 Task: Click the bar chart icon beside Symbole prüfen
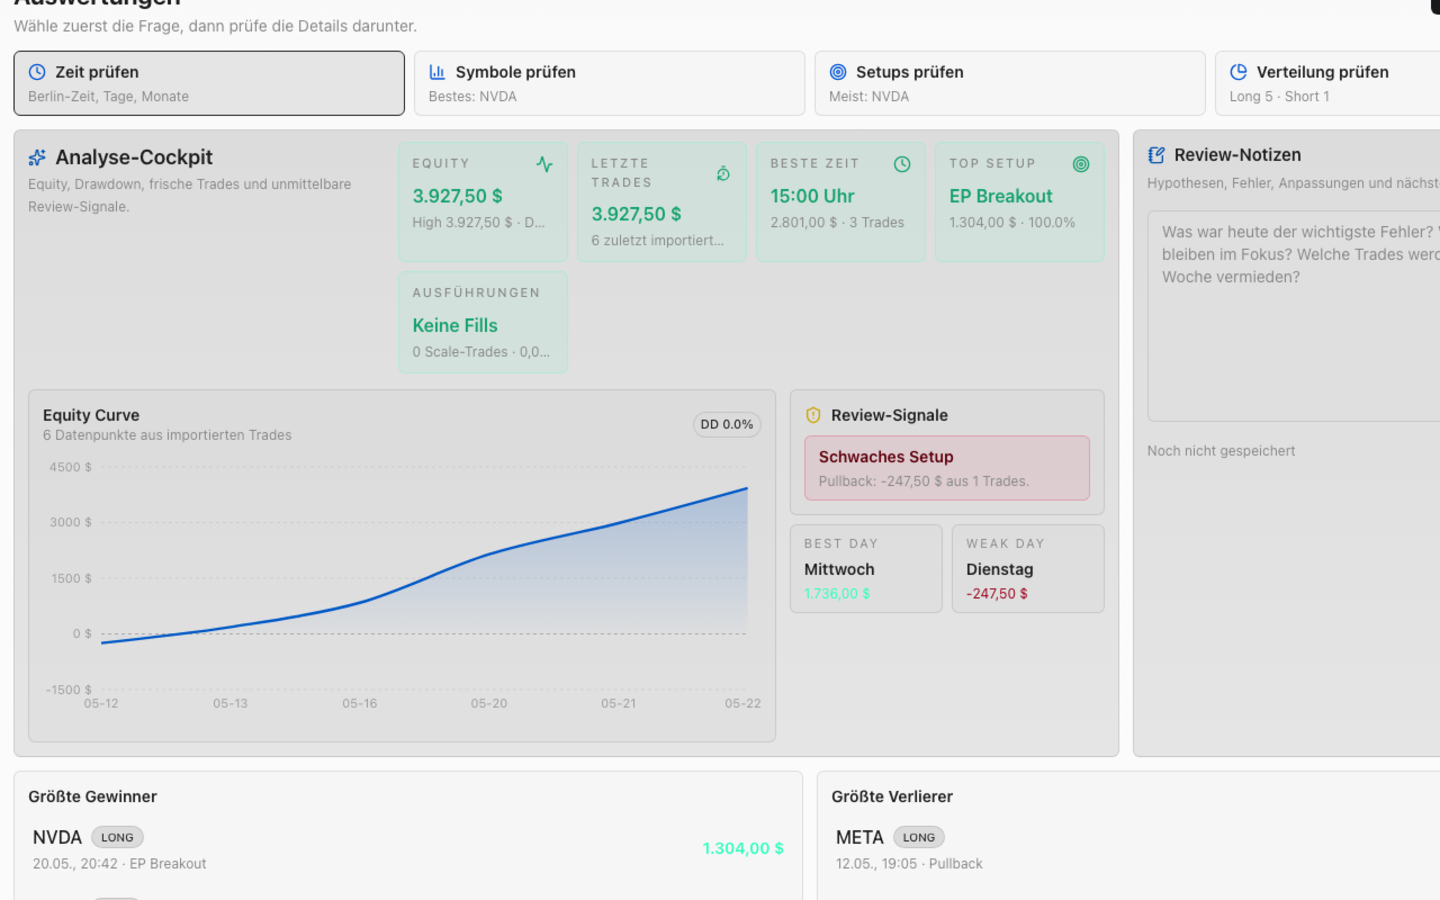[437, 72]
